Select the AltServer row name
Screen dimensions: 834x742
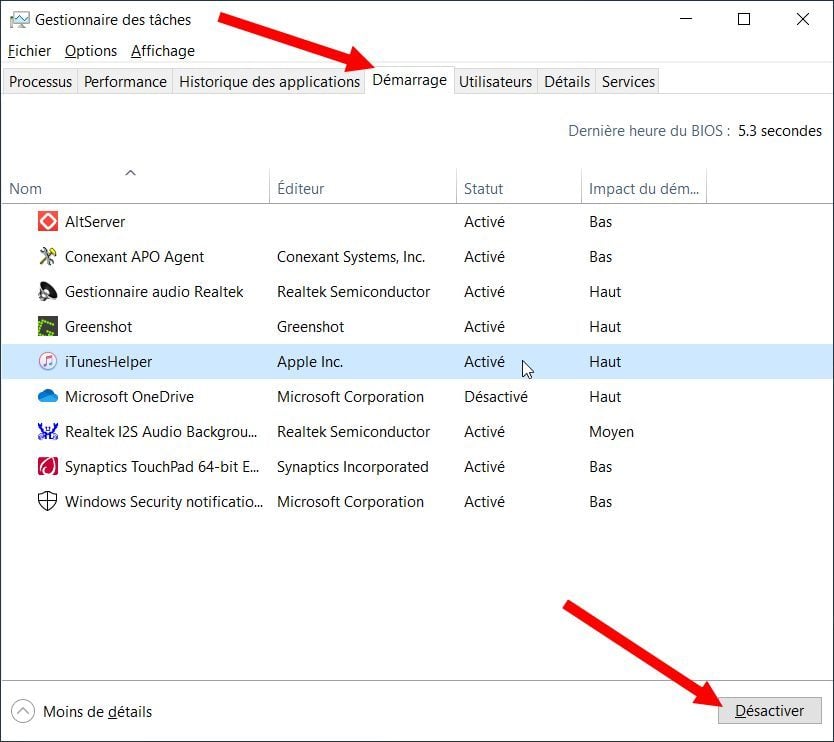(x=95, y=221)
